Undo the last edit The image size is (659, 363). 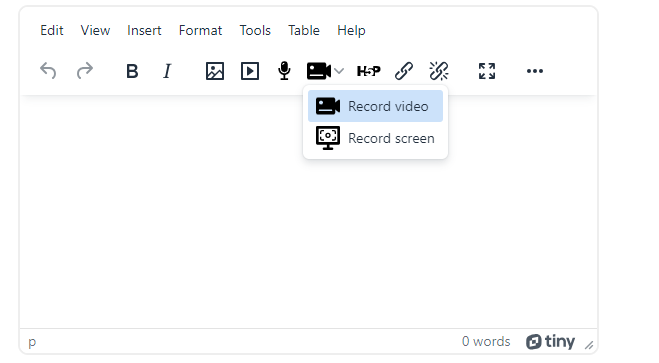click(48, 71)
